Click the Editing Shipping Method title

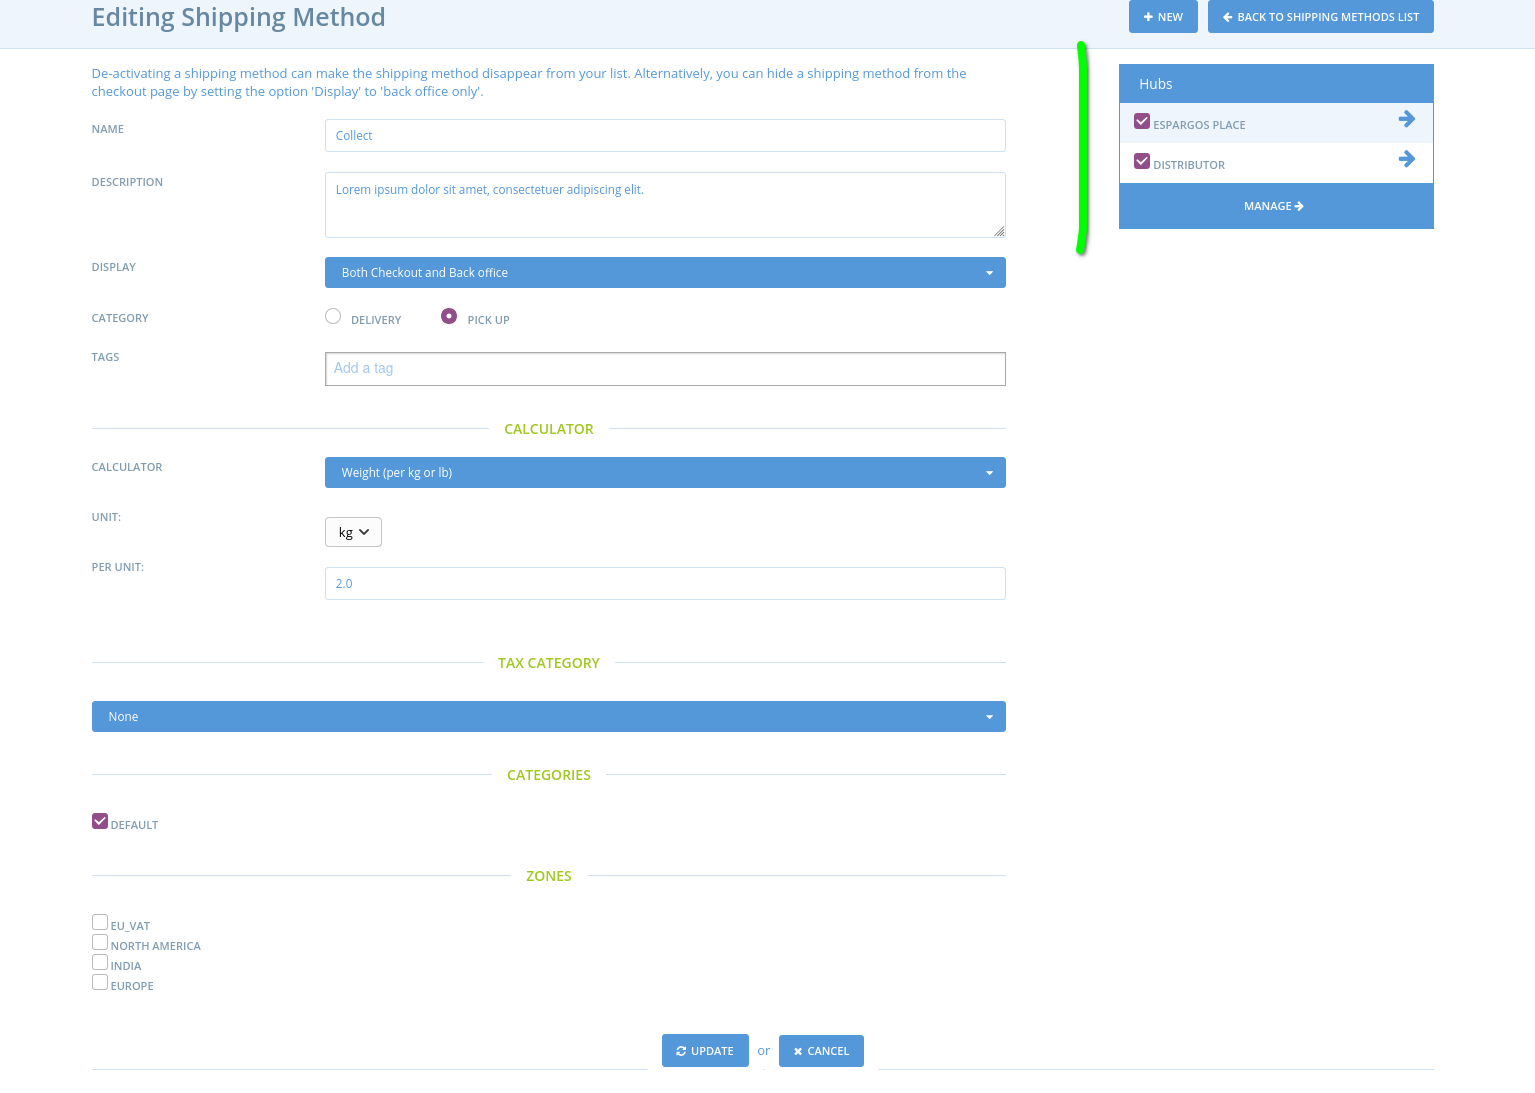[238, 17]
